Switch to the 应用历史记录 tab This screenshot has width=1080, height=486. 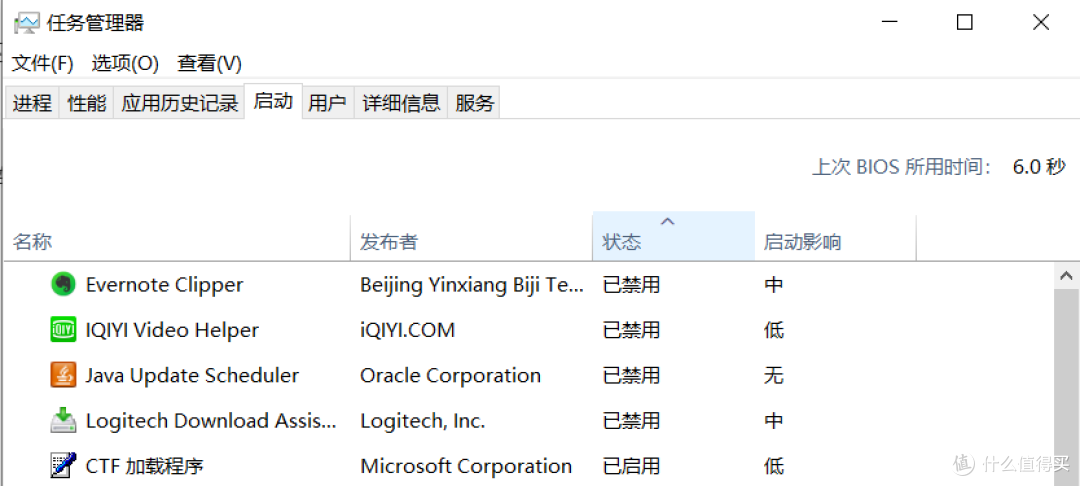[180, 103]
